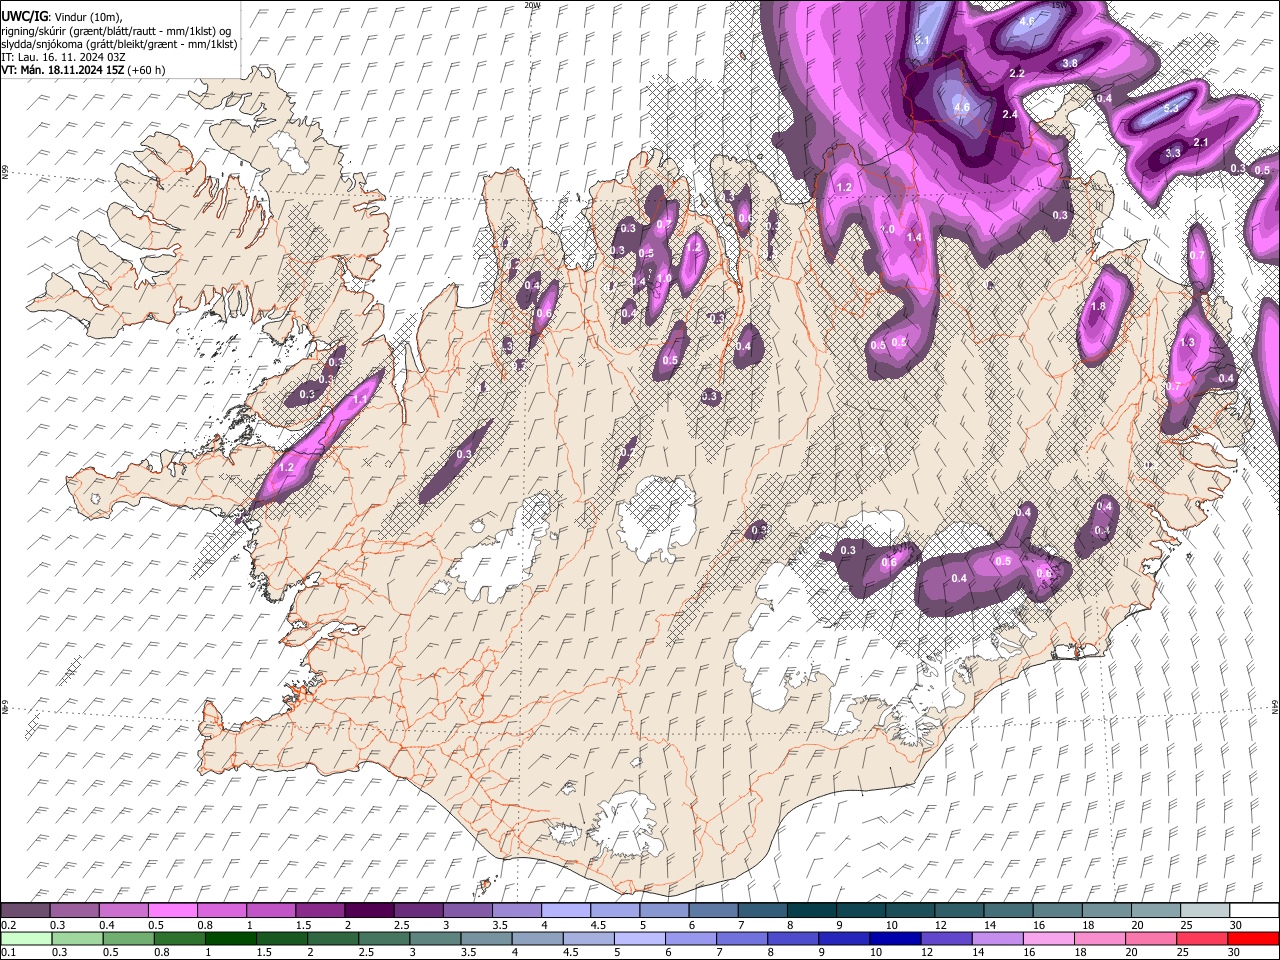Select the pale green 0.1 rain legend swatch
Viewport: 1280px width, 960px height.
(x=26, y=938)
